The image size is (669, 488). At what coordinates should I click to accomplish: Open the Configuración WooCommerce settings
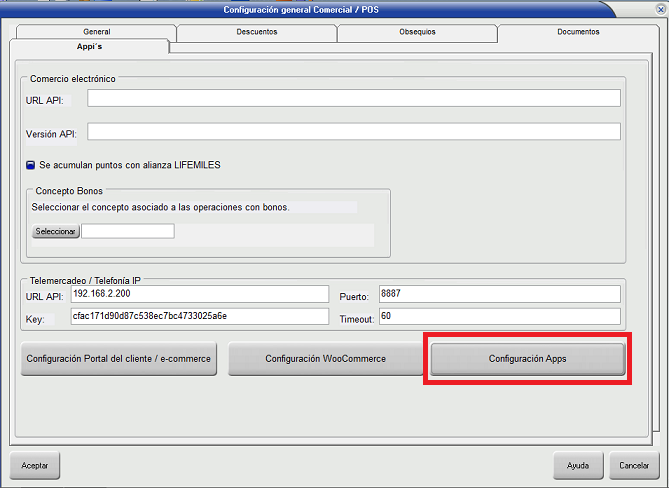pos(325,359)
